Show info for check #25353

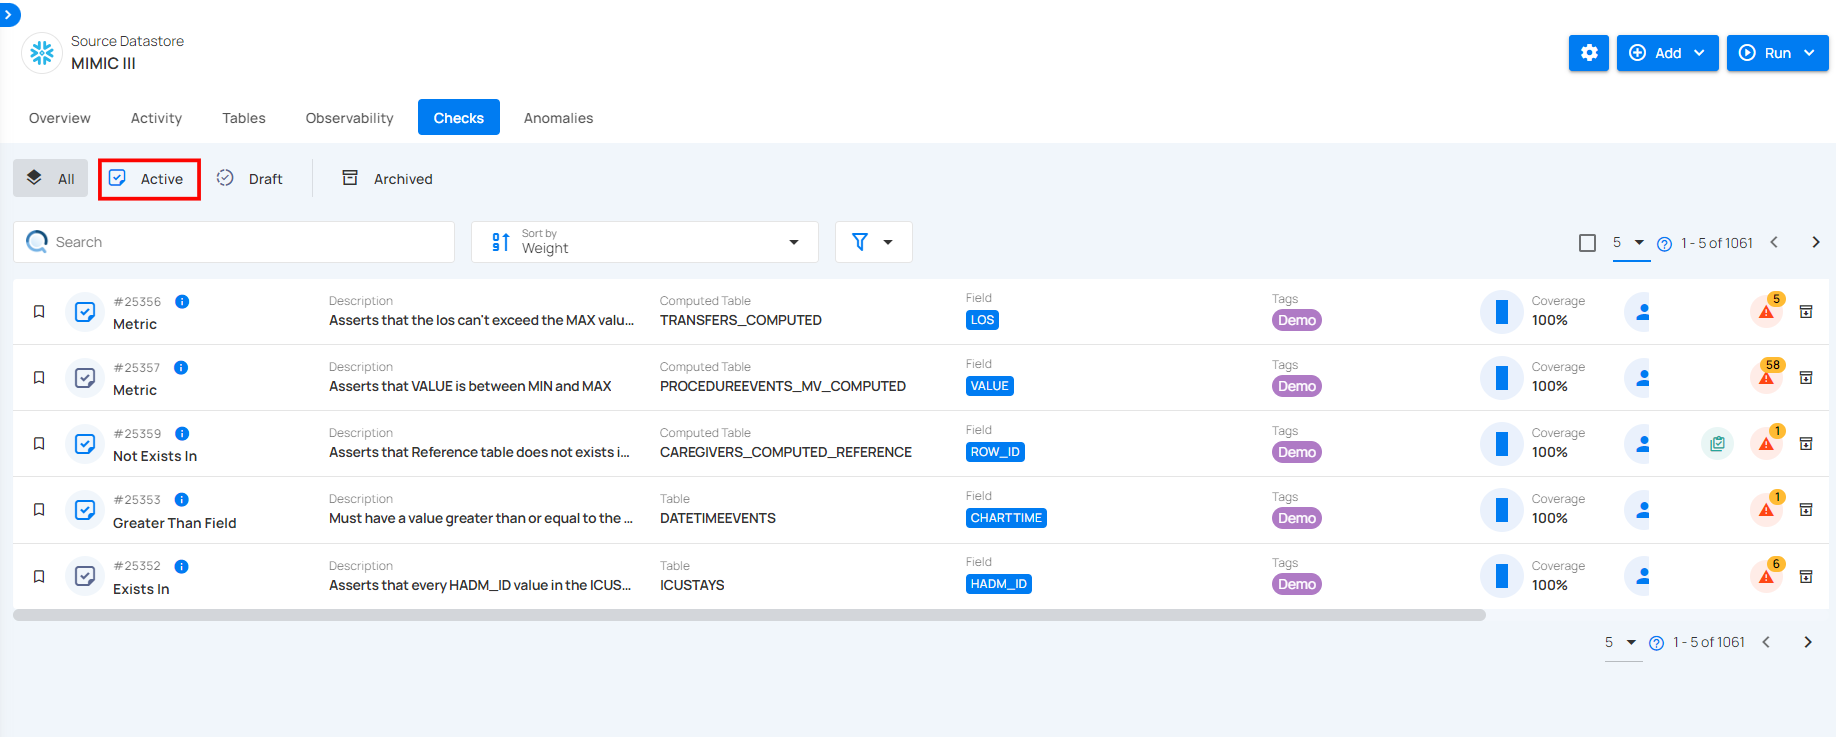(x=182, y=500)
